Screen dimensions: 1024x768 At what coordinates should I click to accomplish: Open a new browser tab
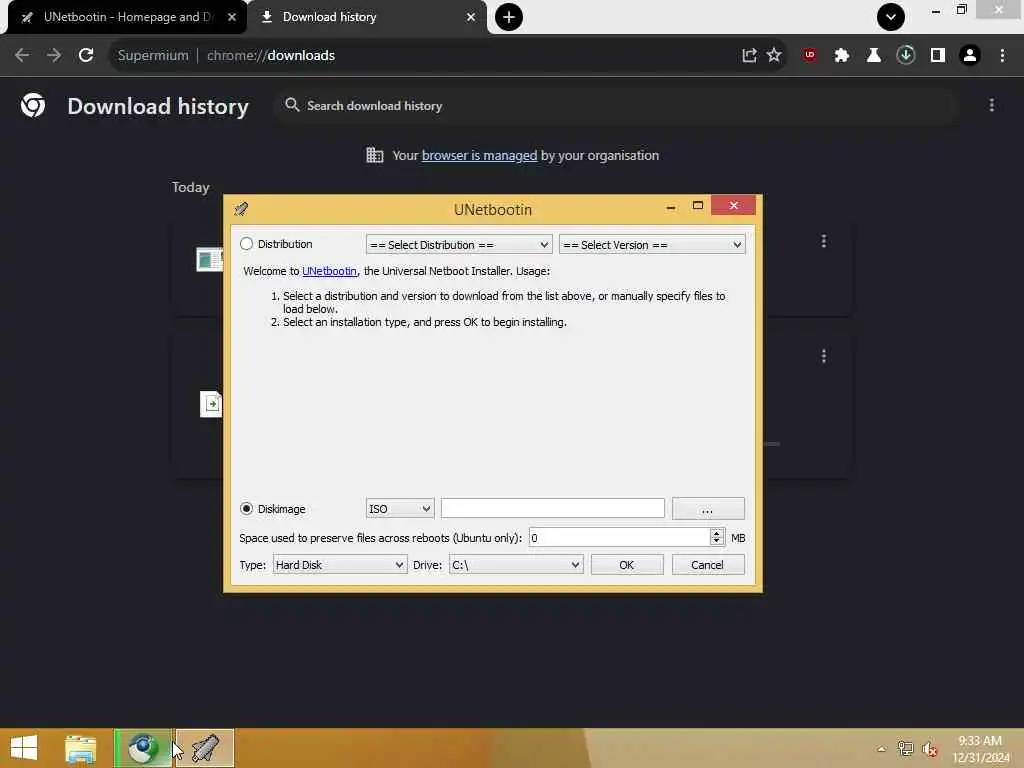pyautogui.click(x=509, y=17)
